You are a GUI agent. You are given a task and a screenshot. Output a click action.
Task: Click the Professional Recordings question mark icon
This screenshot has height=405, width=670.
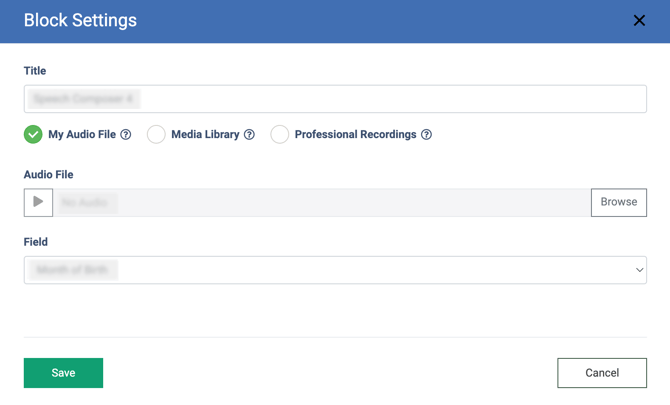pos(426,135)
